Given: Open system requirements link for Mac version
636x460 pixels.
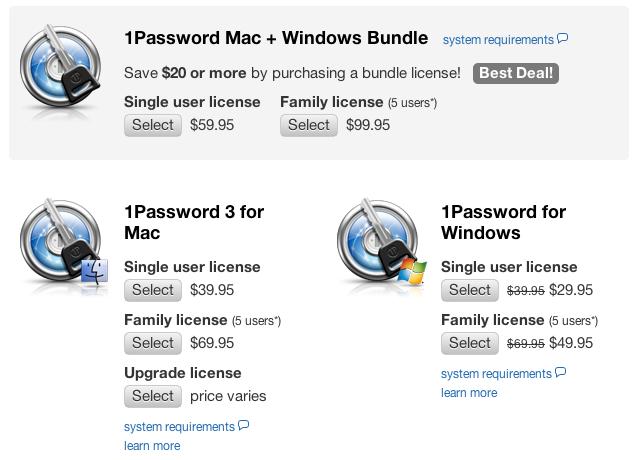Looking at the screenshot, I should click(x=179, y=427).
